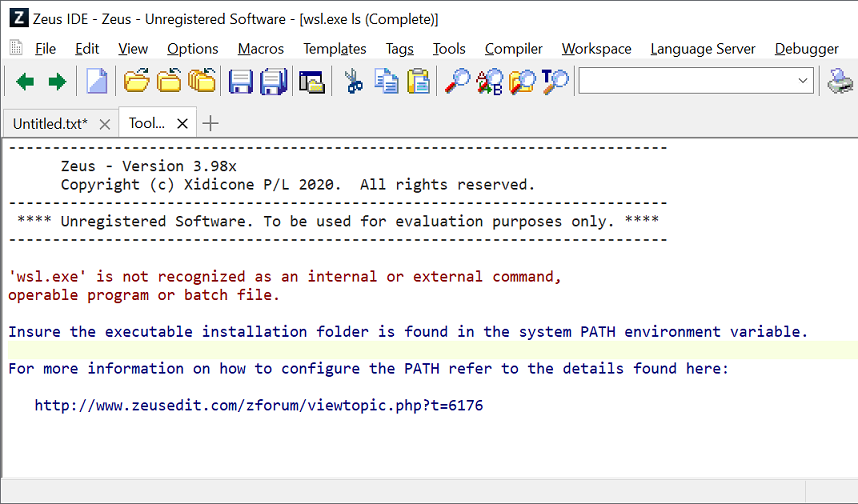The image size is (858, 504).
Task: Add a new tab with plus button
Action: tap(210, 123)
